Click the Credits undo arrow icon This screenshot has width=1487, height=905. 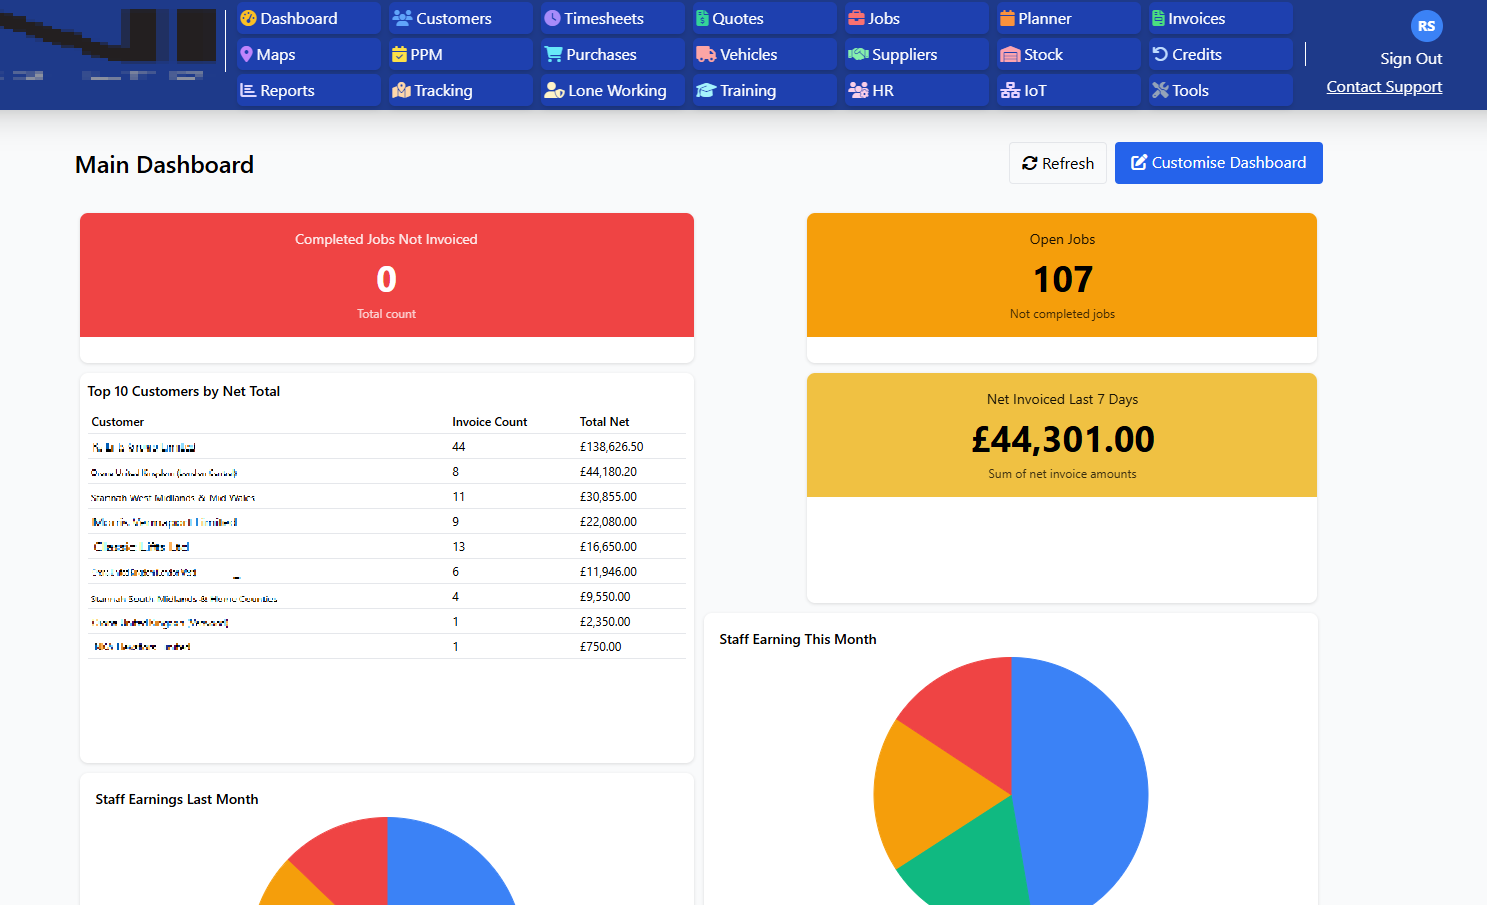(x=1160, y=54)
